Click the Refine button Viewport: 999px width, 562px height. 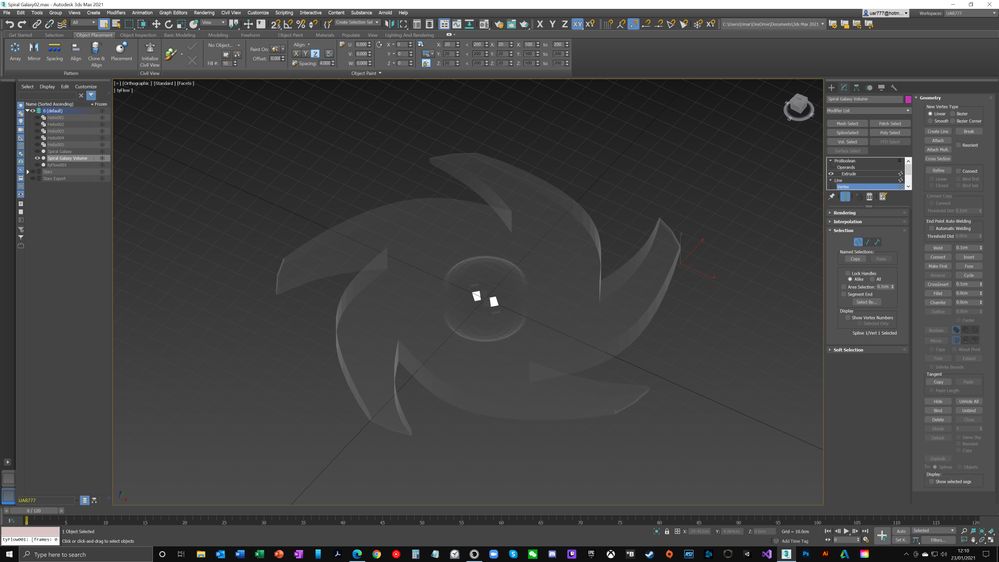coord(938,171)
